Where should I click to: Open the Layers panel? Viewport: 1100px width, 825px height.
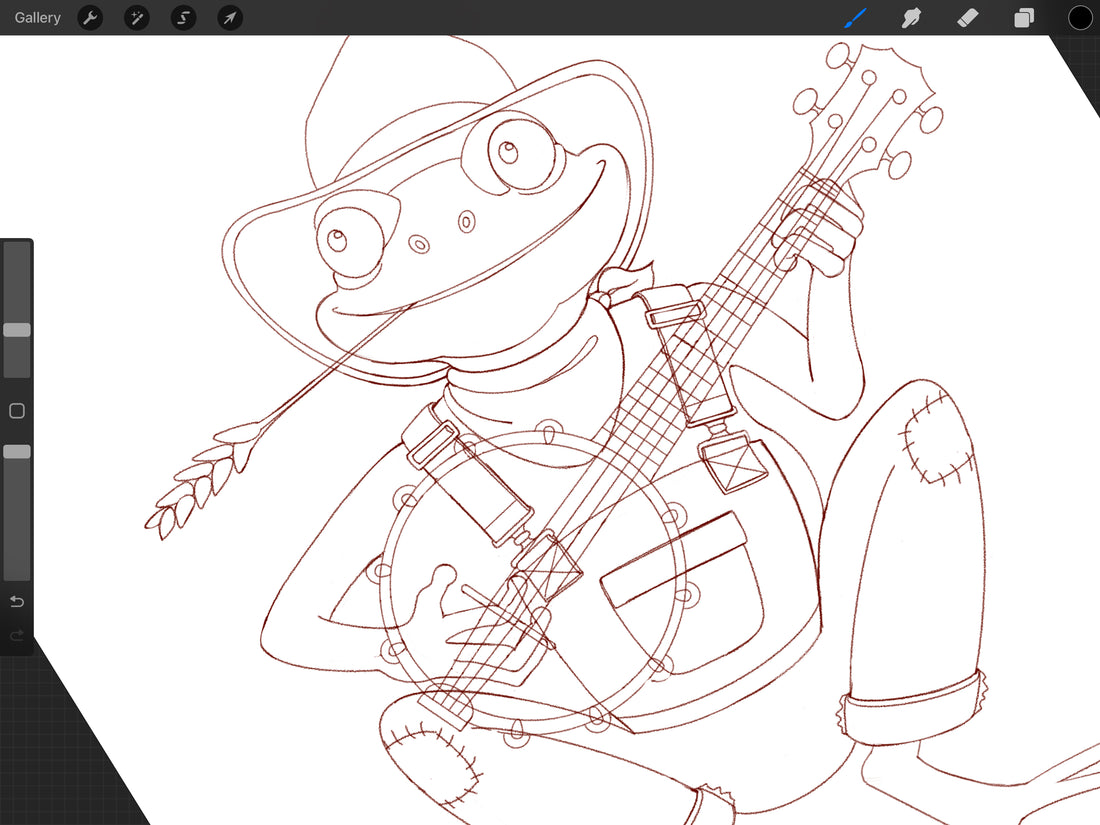tap(1024, 18)
